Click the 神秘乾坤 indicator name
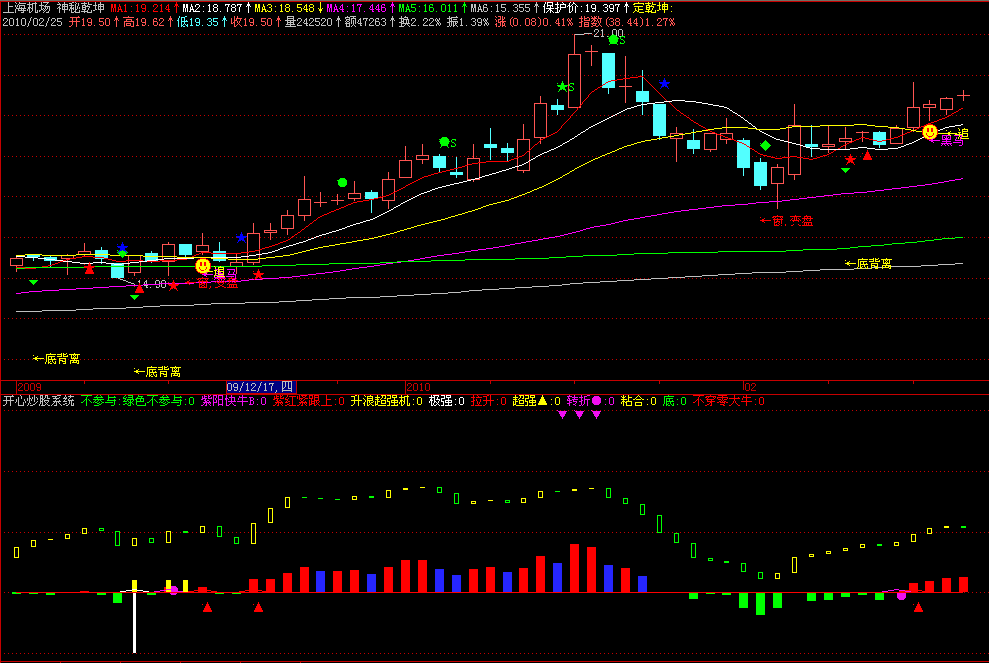 click(82, 7)
